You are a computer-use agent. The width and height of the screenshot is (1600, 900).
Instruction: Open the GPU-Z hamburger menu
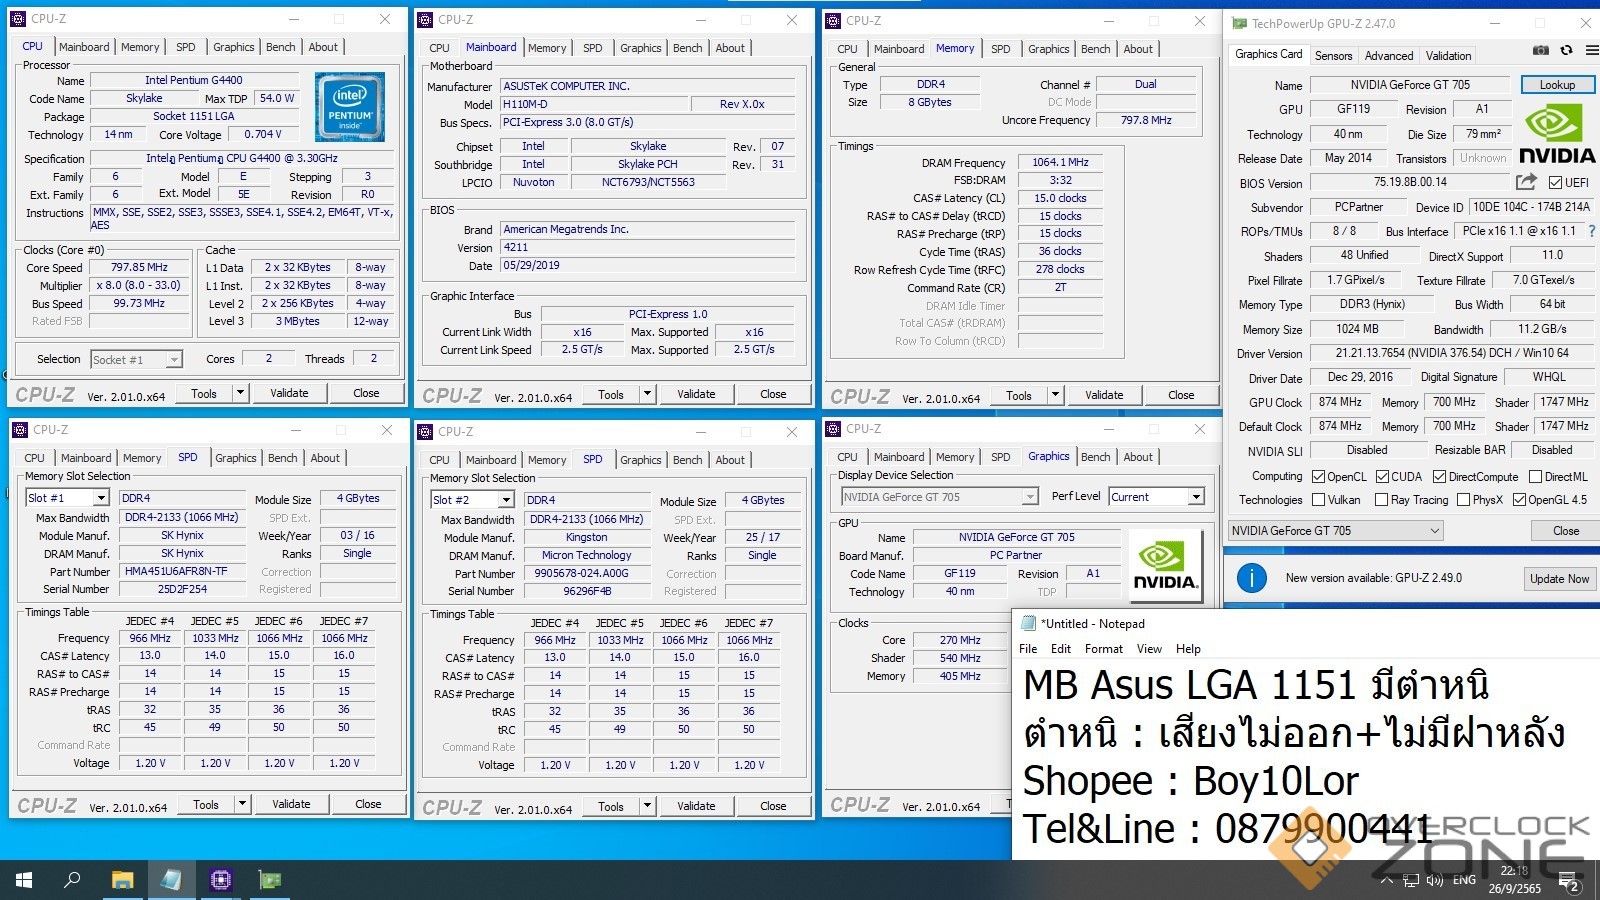point(1590,50)
